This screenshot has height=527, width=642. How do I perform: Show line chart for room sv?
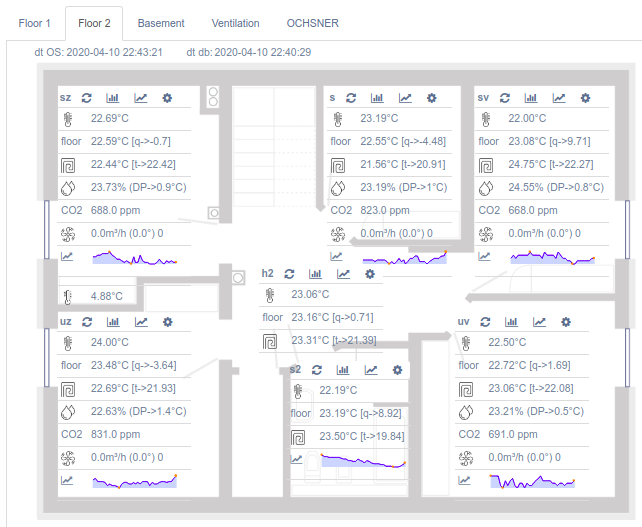pyautogui.click(x=560, y=98)
